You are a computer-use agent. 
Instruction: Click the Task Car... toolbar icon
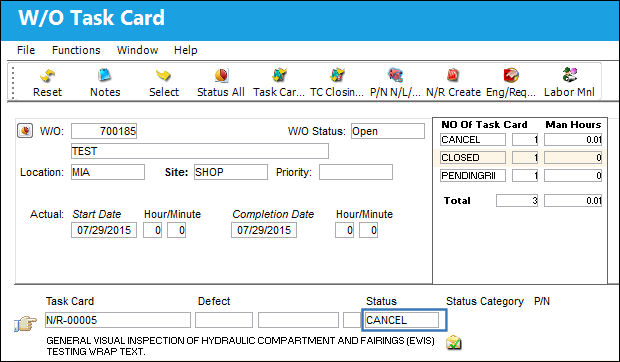(279, 75)
